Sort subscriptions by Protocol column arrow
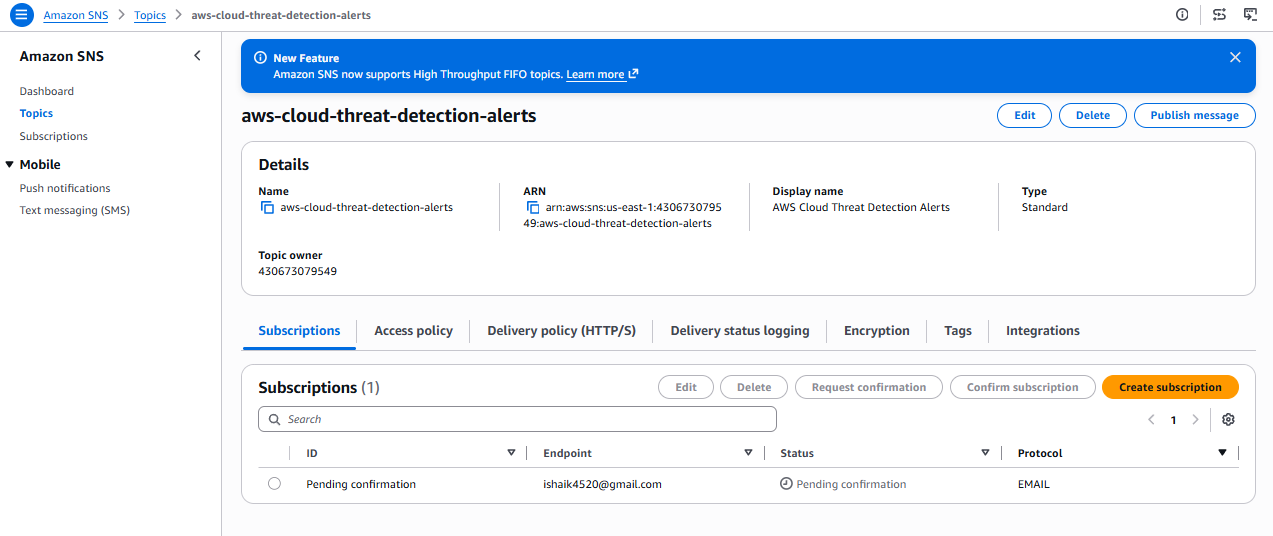The image size is (1273, 536). point(1222,453)
